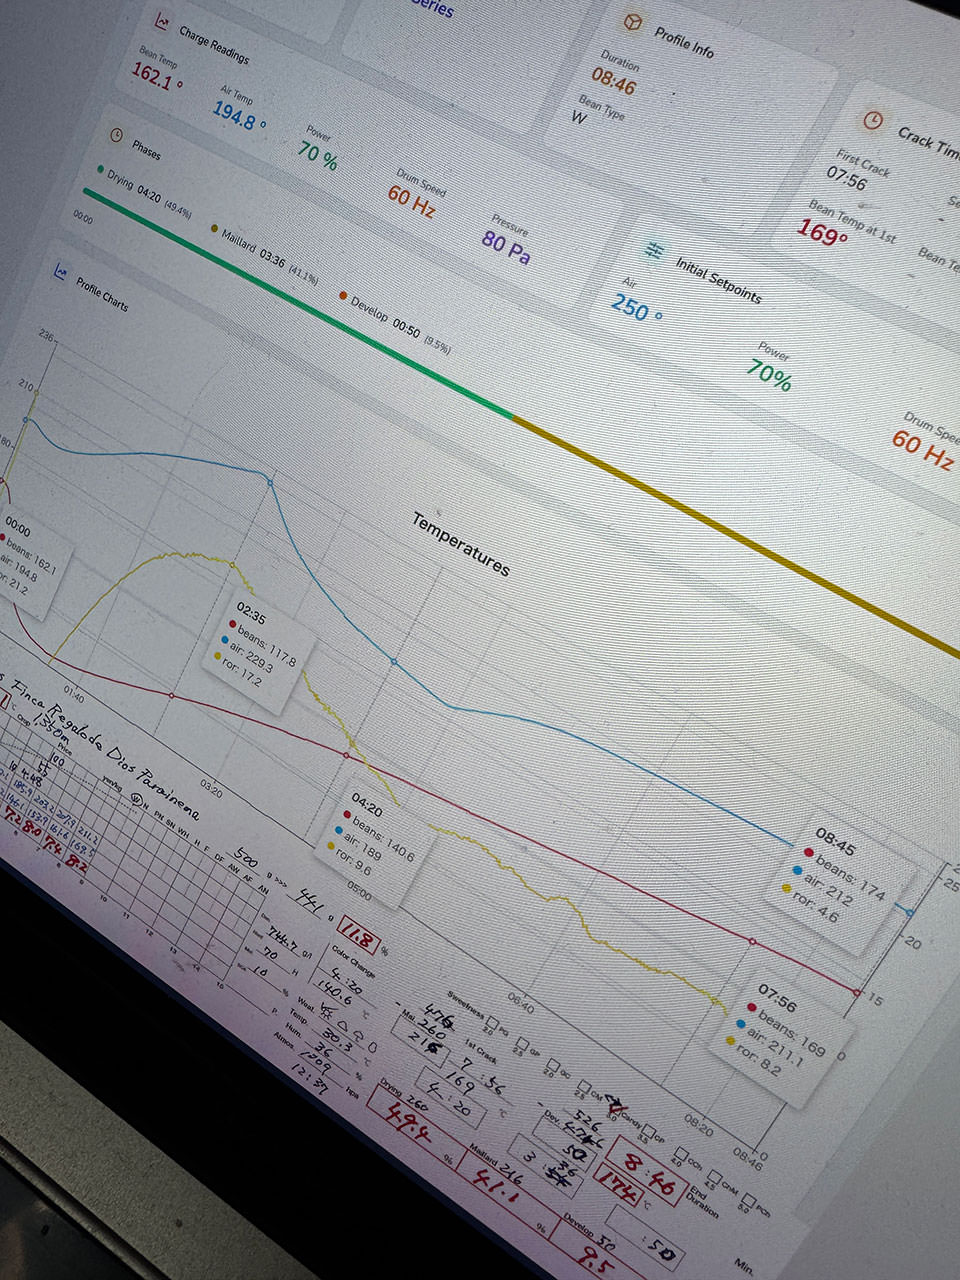Screen dimensions: 960x1280
Task: Click the orange Develop phase legend dot
Action: [x=343, y=296]
